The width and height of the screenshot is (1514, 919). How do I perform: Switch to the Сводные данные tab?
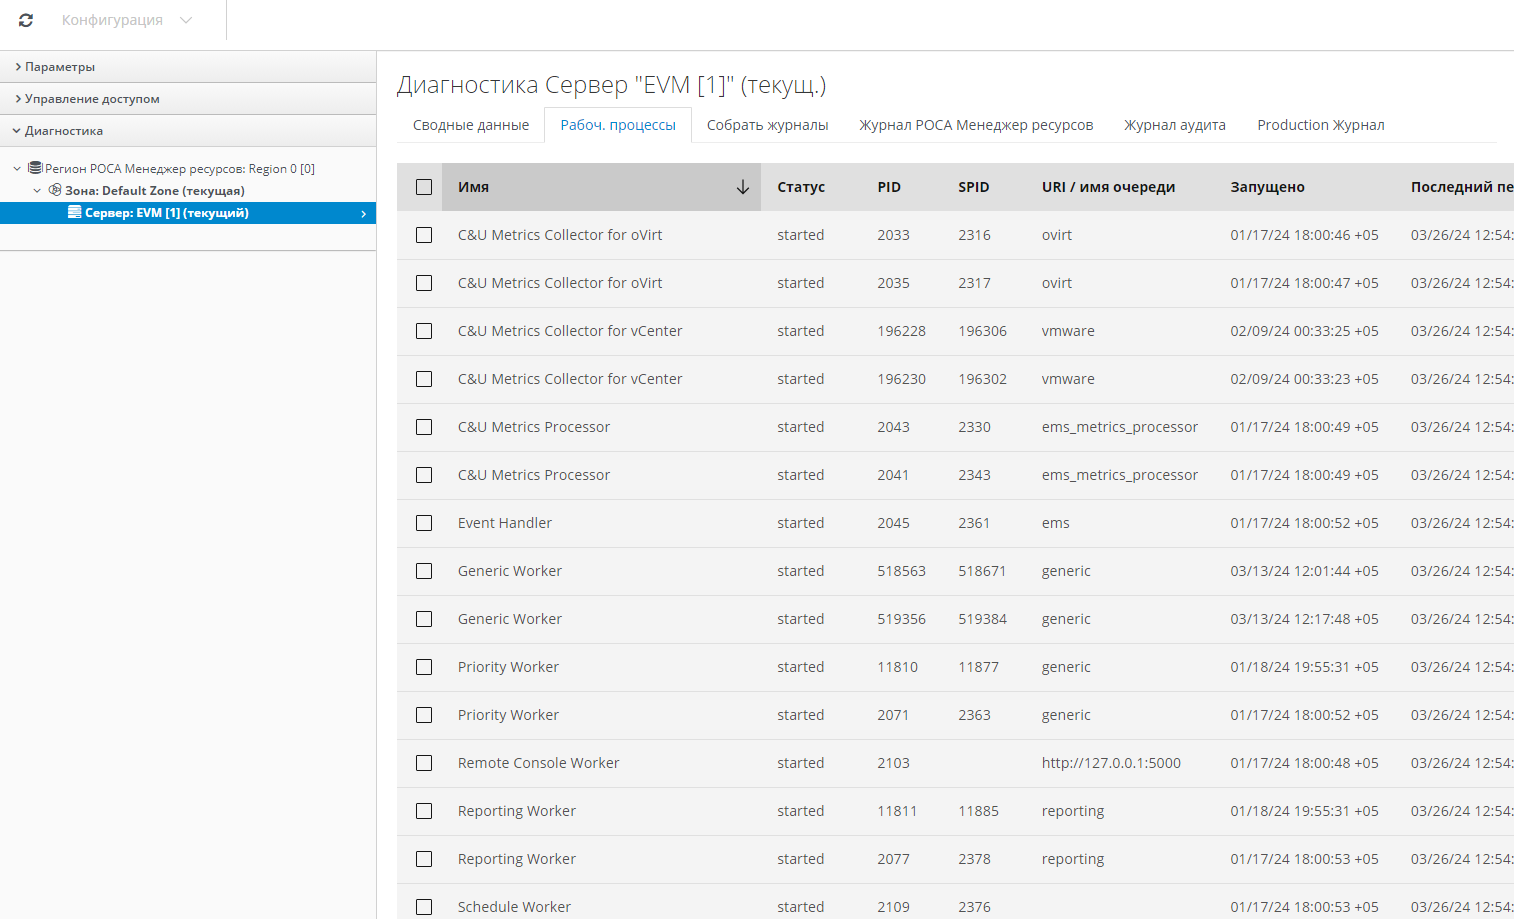tap(471, 125)
